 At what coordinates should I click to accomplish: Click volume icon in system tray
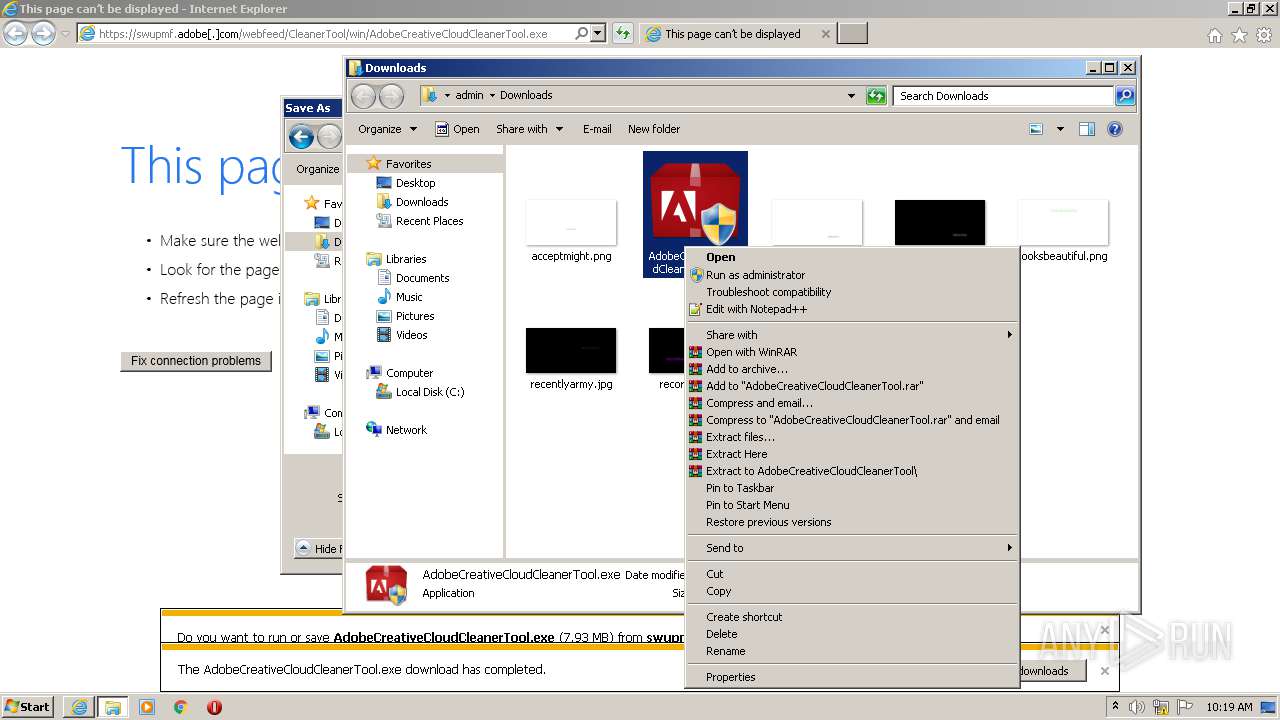1137,707
